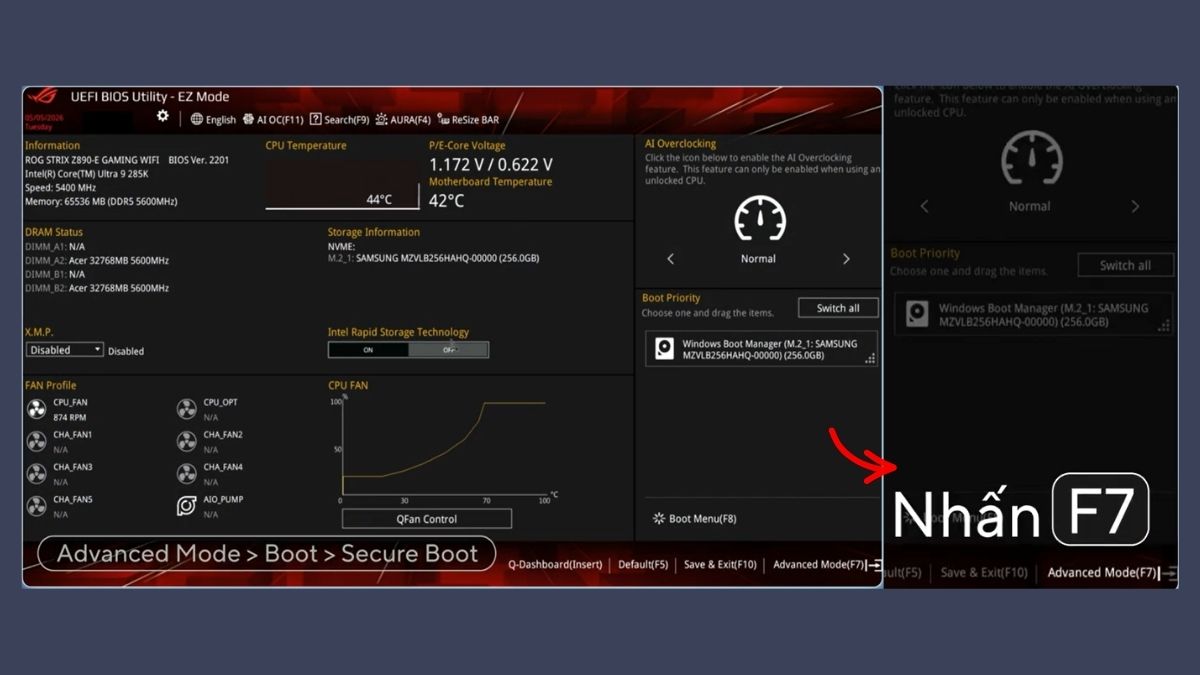Open QFan Control
The height and width of the screenshot is (675, 1200).
click(427, 519)
